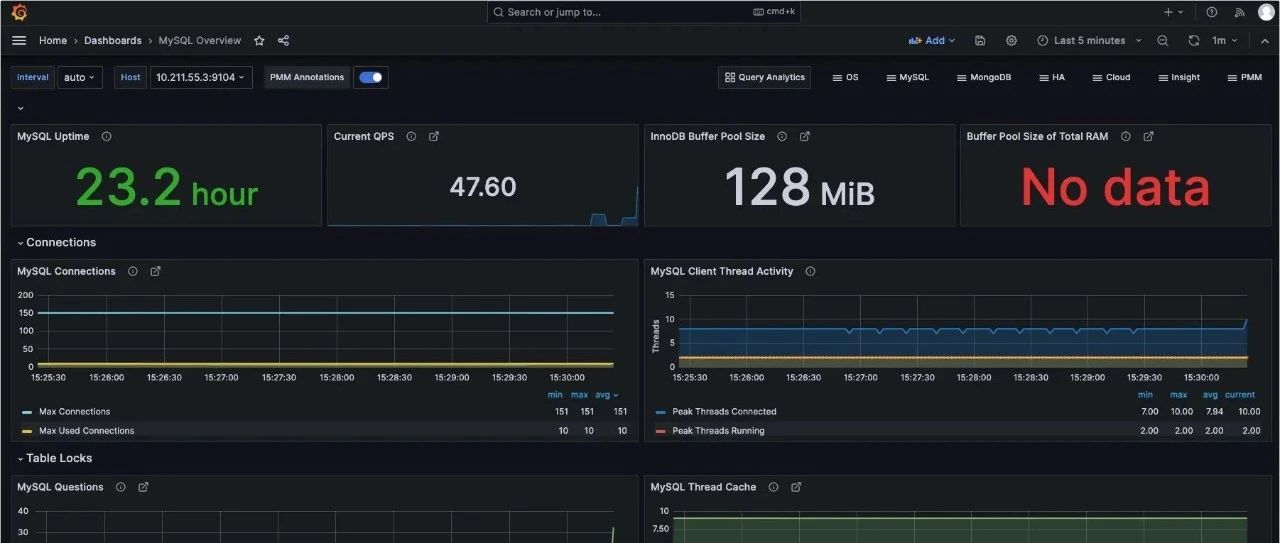Show info for MySQL Connections panel
Image resolution: width=1280 pixels, height=543 pixels.
[133, 271]
